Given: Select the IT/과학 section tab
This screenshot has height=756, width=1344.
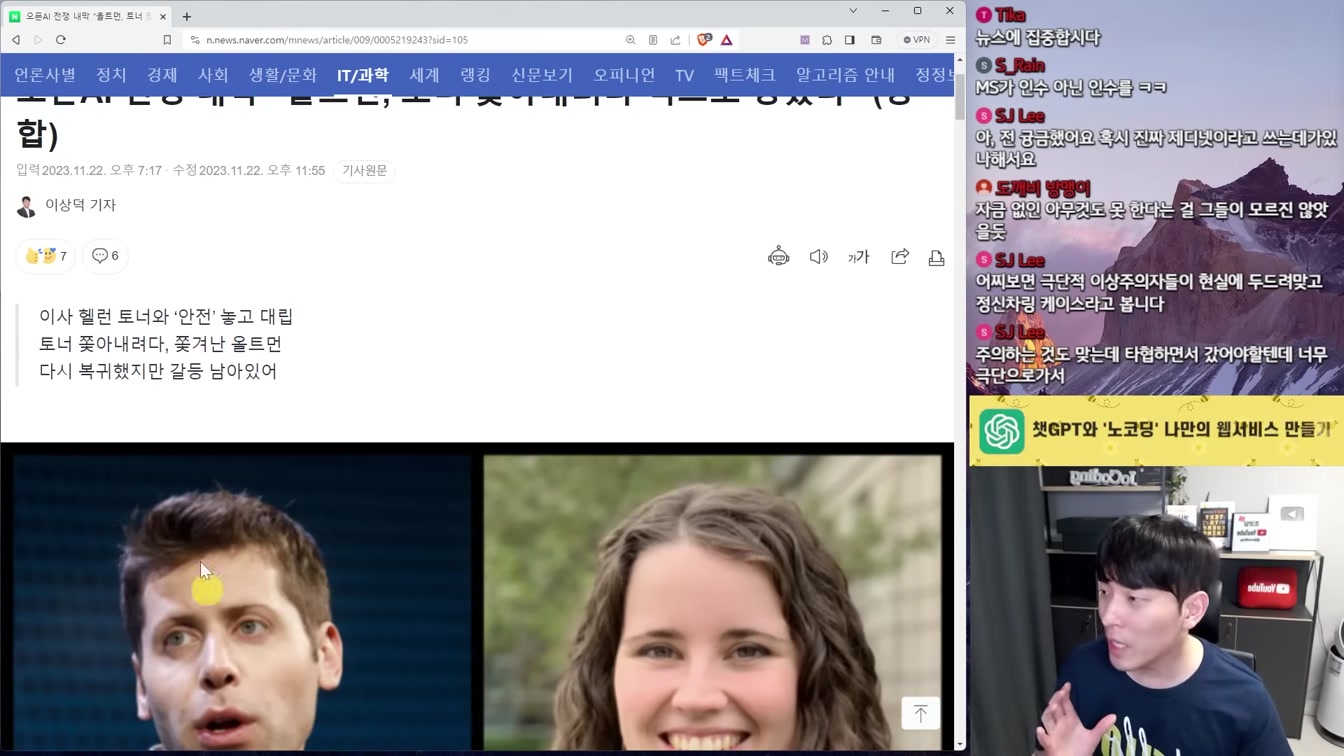Looking at the screenshot, I should click(362, 75).
